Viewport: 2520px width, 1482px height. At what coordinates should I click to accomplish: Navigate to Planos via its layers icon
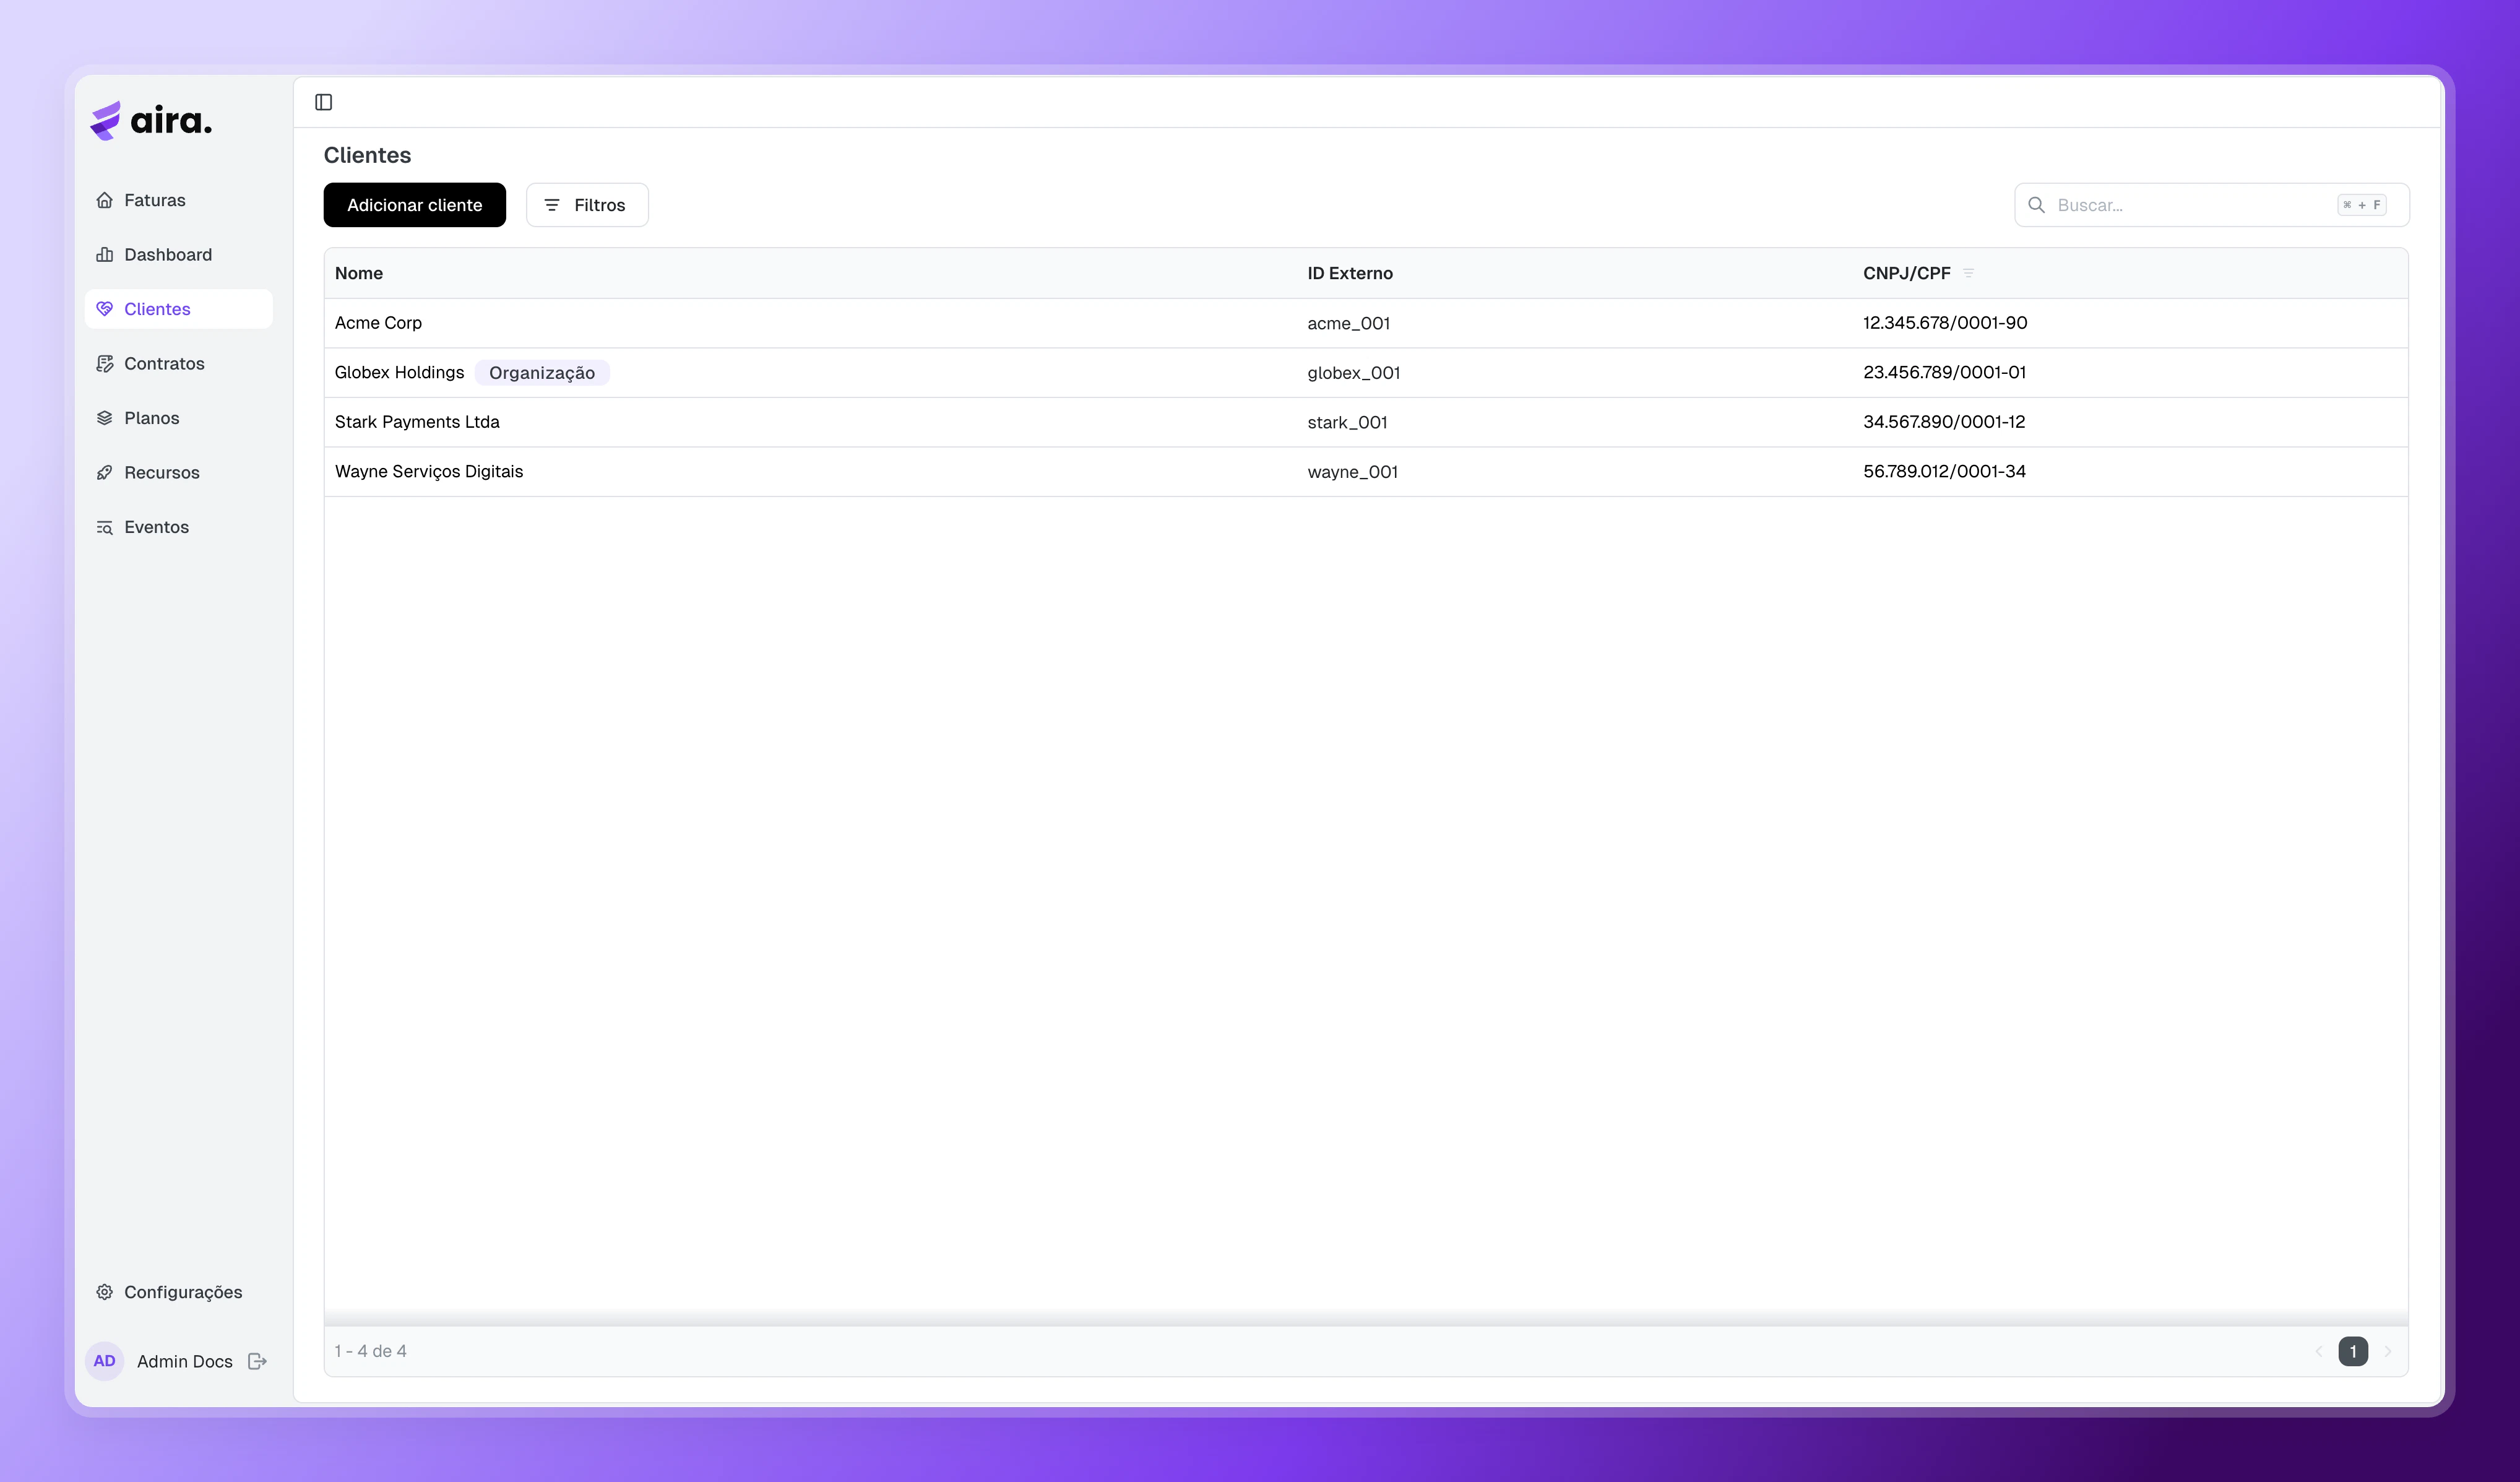pyautogui.click(x=106, y=417)
